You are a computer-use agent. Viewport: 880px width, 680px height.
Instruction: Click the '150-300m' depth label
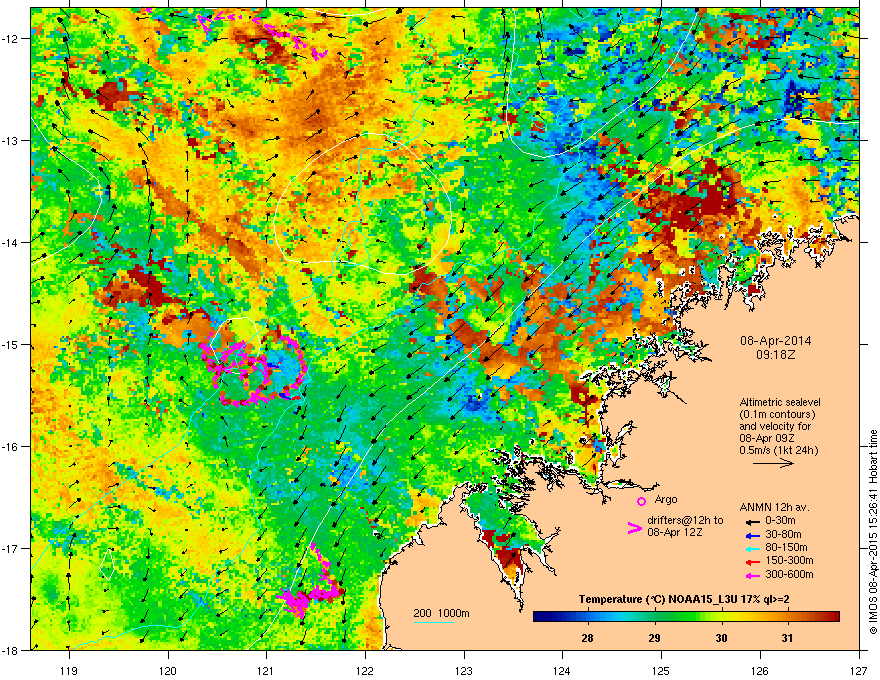tap(789, 560)
